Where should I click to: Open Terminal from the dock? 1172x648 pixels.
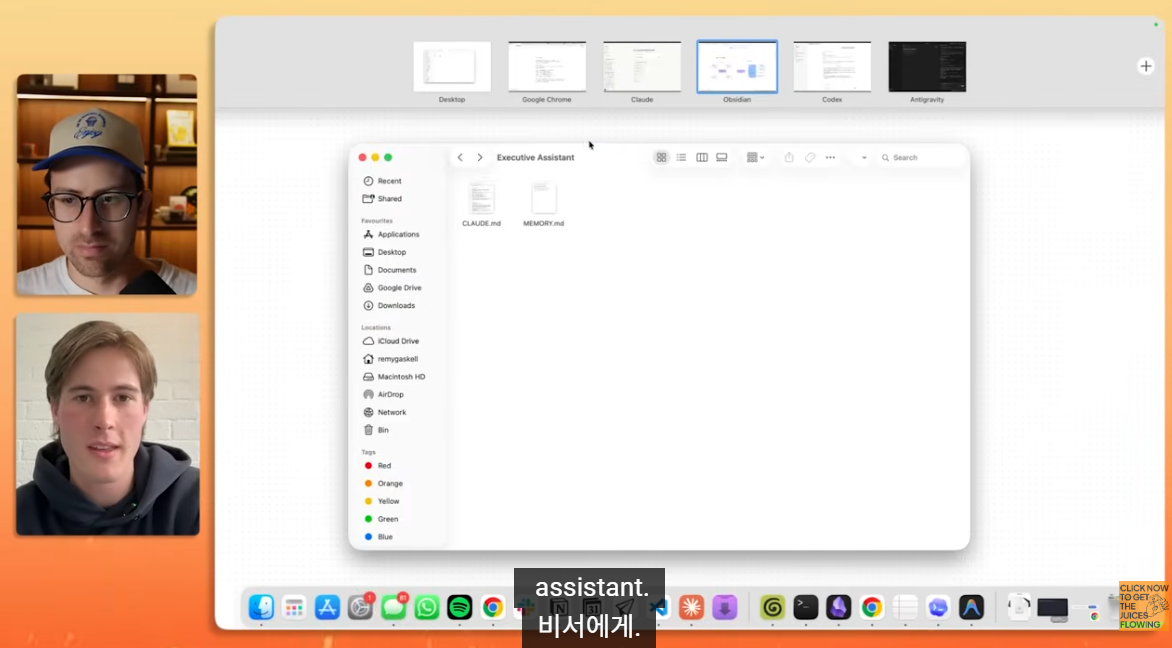pos(806,607)
